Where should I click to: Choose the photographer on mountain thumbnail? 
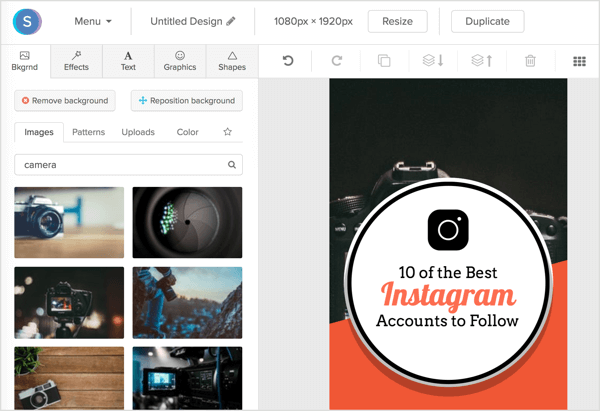(188, 303)
